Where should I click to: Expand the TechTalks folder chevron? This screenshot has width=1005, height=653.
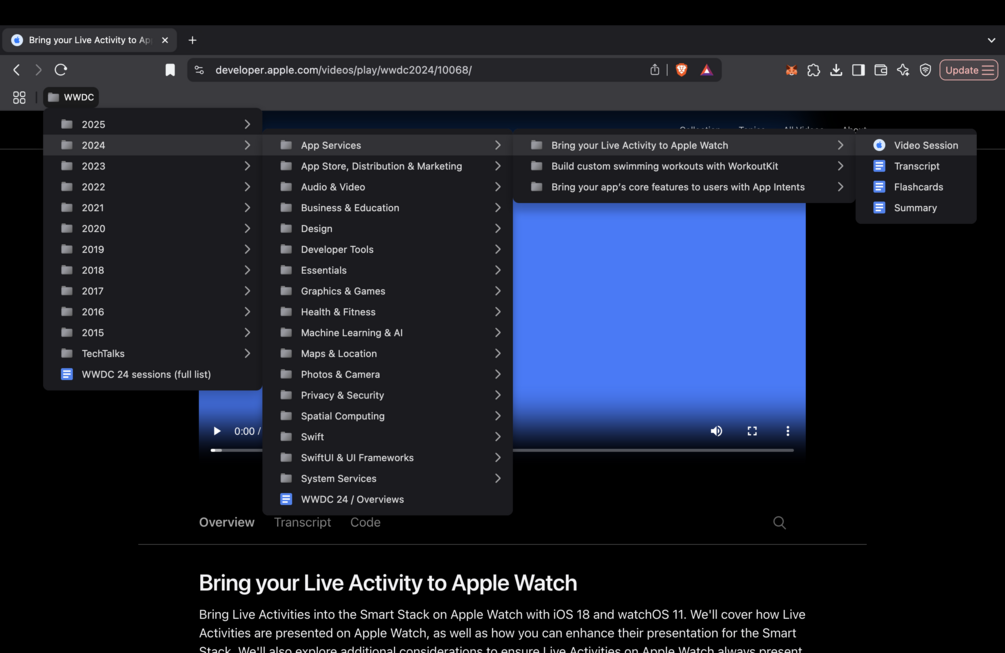click(x=247, y=354)
